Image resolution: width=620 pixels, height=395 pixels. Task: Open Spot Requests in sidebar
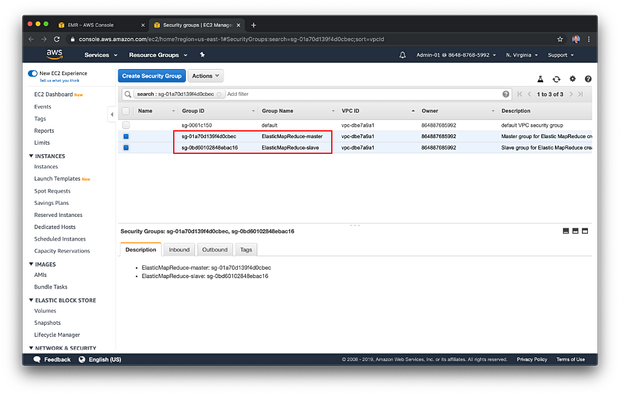tap(52, 191)
